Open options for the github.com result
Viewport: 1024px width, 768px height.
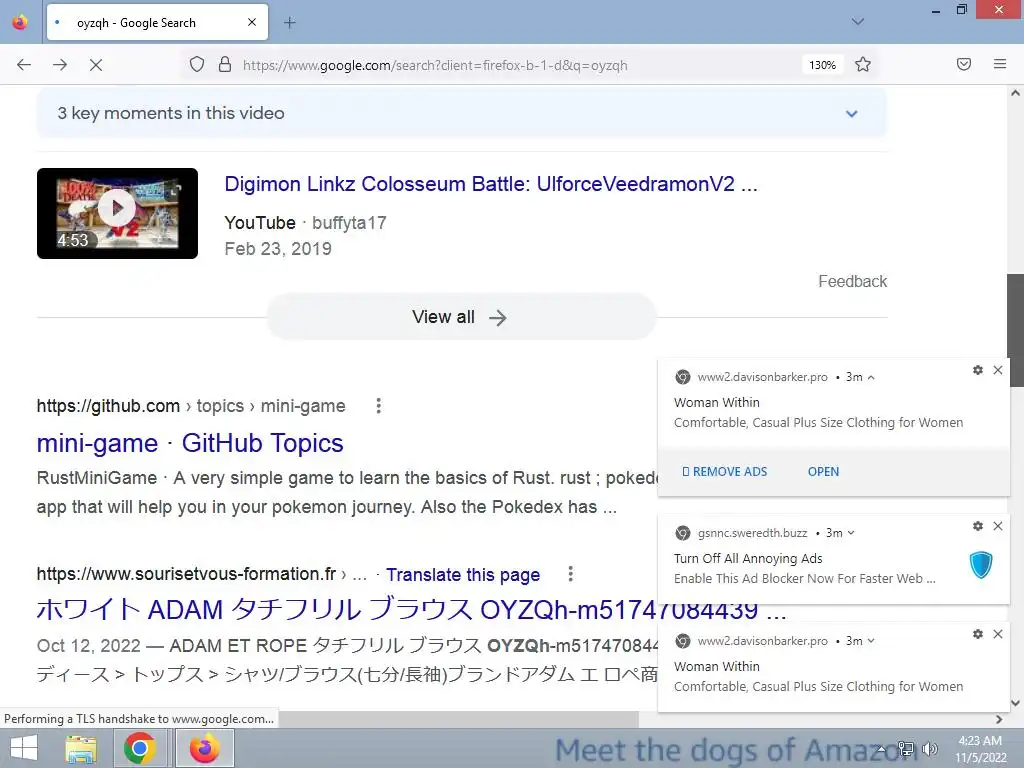click(x=378, y=406)
